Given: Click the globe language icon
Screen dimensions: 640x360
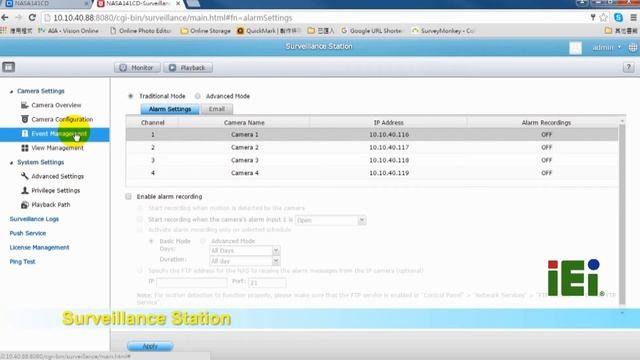Looking at the screenshot, I should pyautogui.click(x=633, y=48).
